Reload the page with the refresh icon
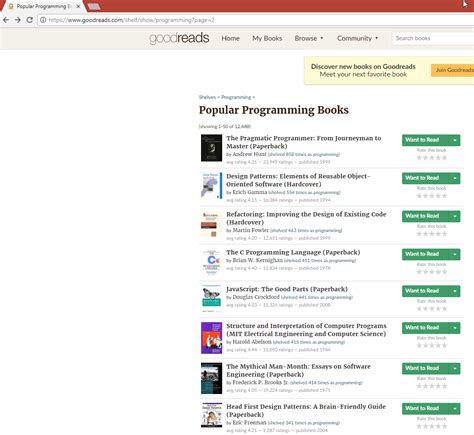474x435 pixels. 29,20
